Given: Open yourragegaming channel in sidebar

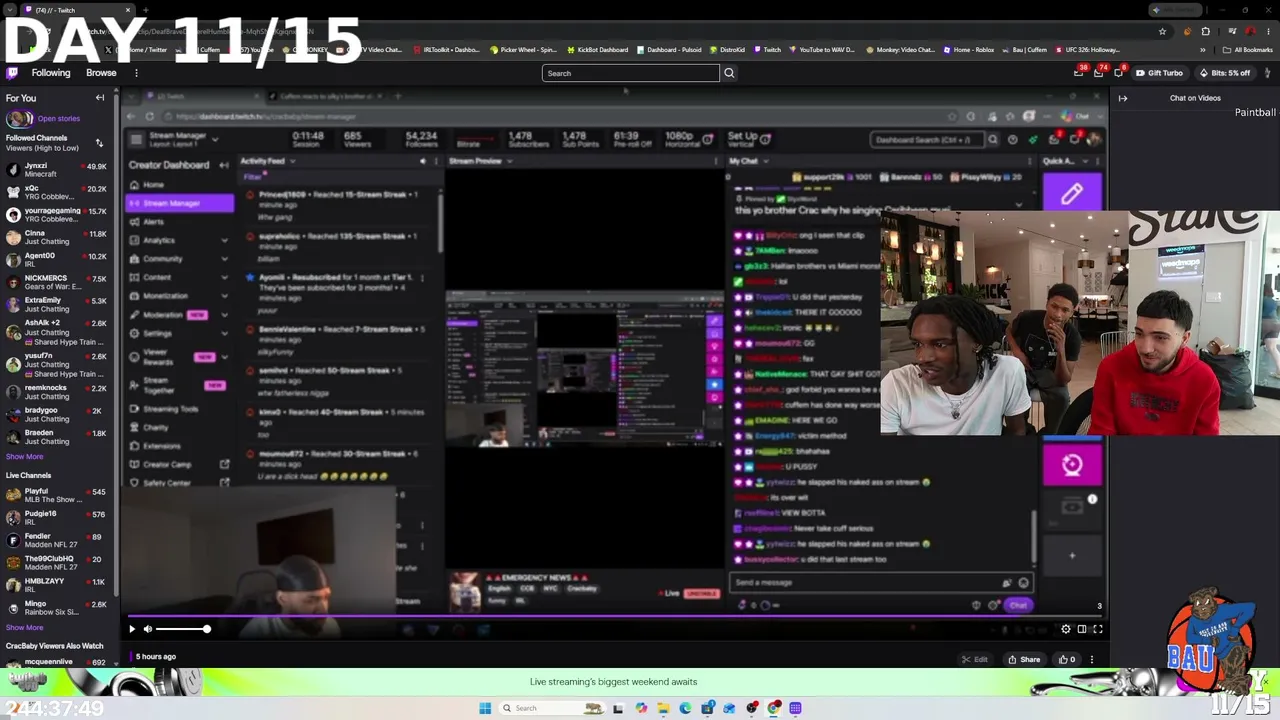Looking at the screenshot, I should pyautogui.click(x=56, y=215).
